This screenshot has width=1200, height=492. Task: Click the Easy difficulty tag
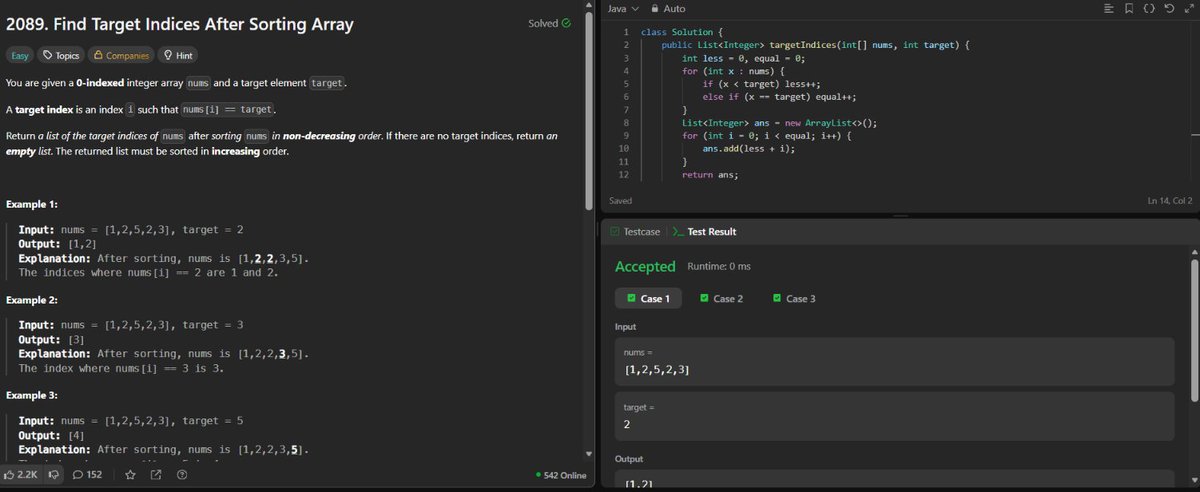19,56
